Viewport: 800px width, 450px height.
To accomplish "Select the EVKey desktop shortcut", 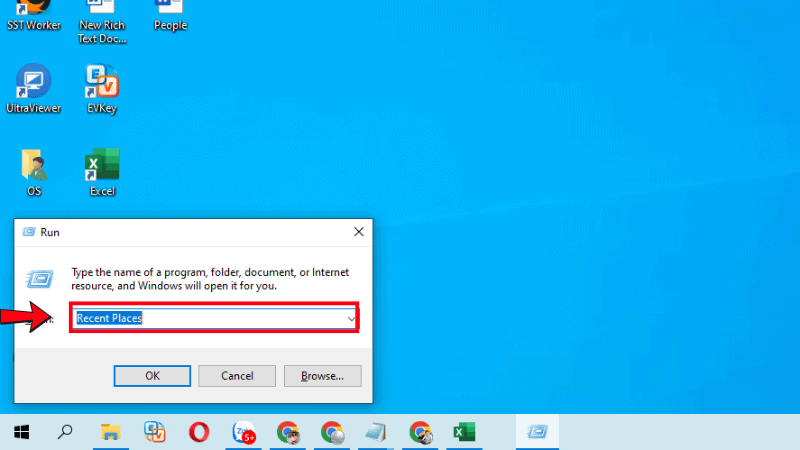I will point(102,88).
